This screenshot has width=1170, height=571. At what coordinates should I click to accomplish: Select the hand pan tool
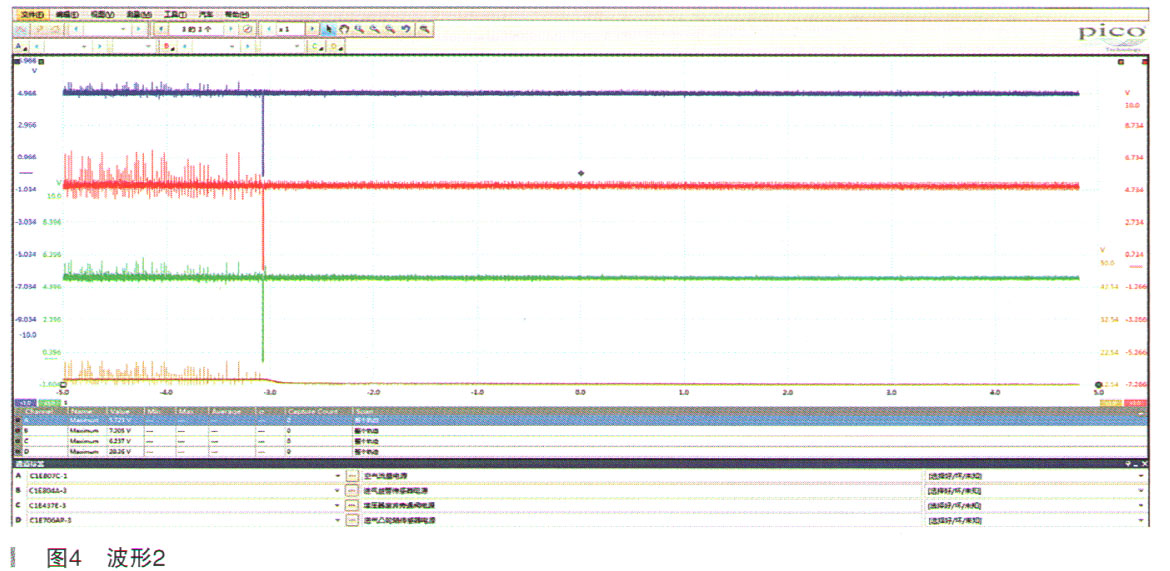344,29
